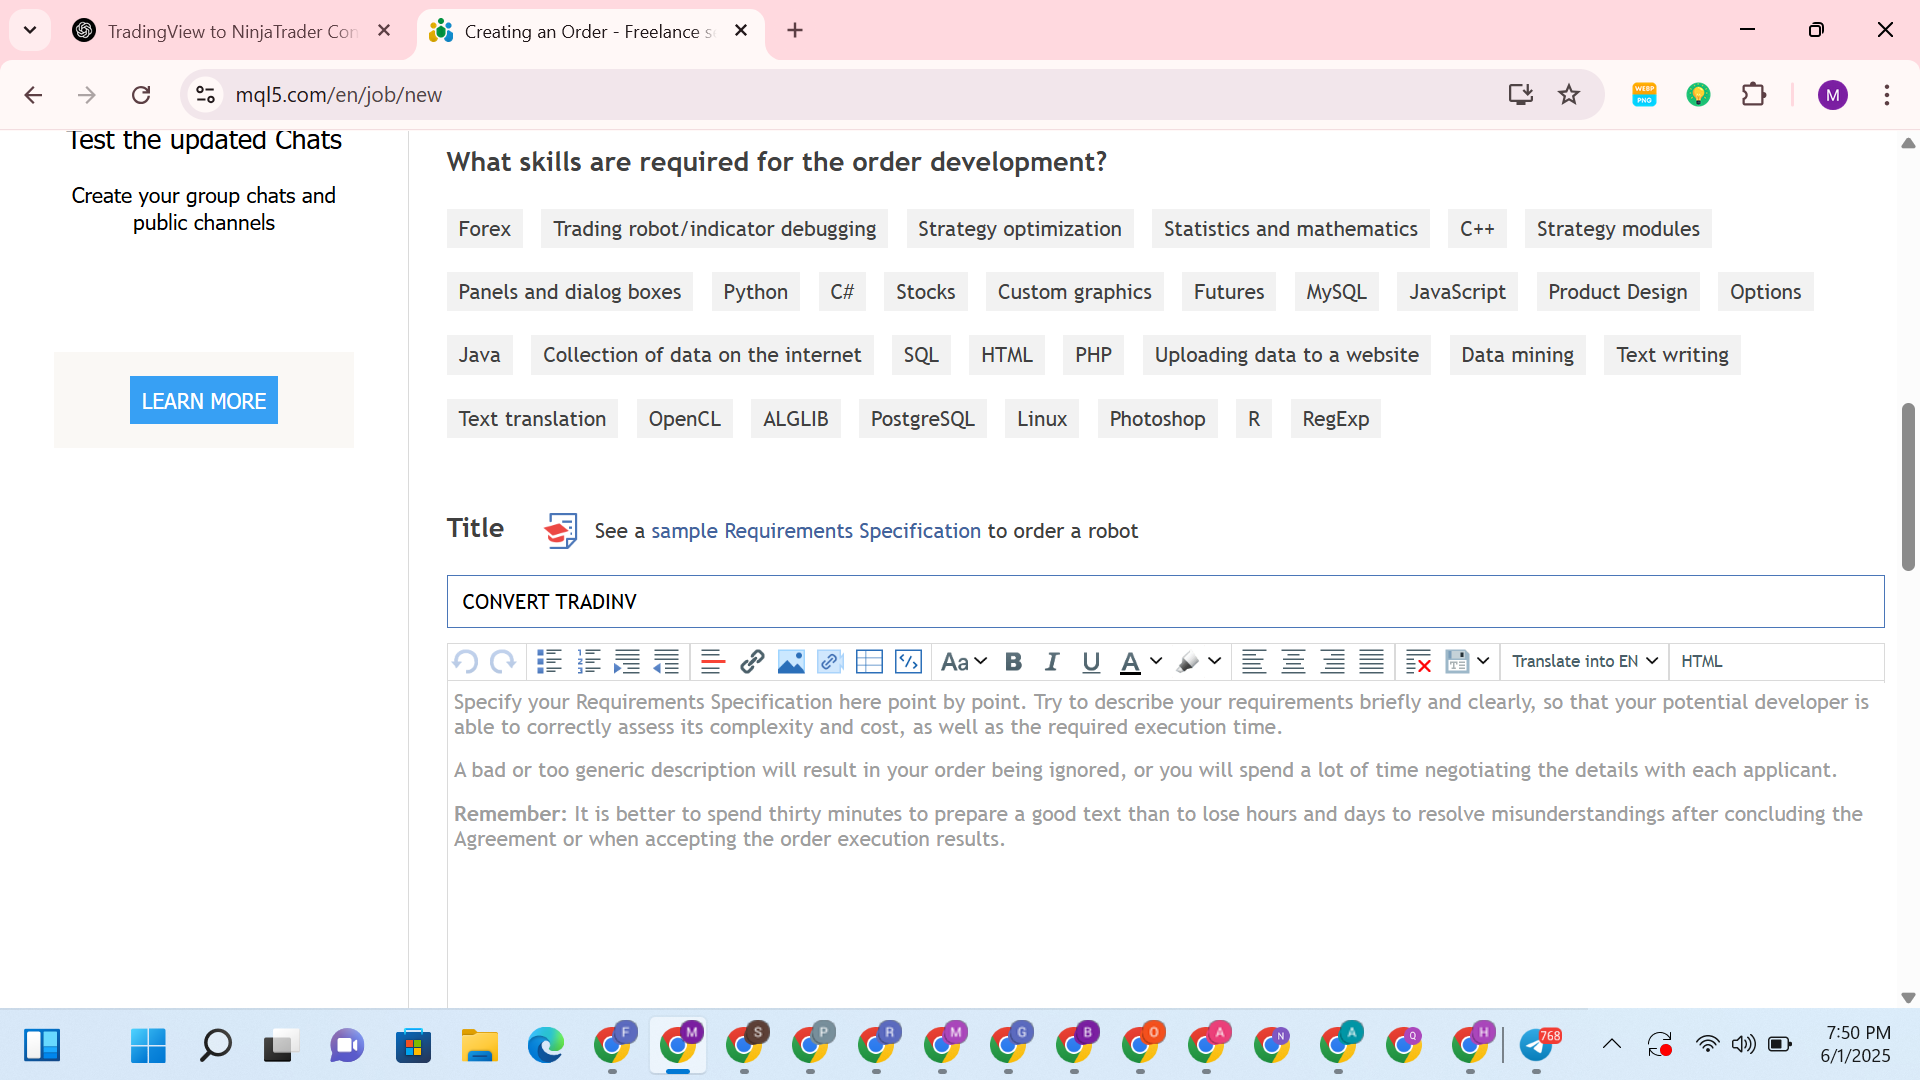Click the numbered list icon
This screenshot has width=1920, height=1080.
point(588,661)
